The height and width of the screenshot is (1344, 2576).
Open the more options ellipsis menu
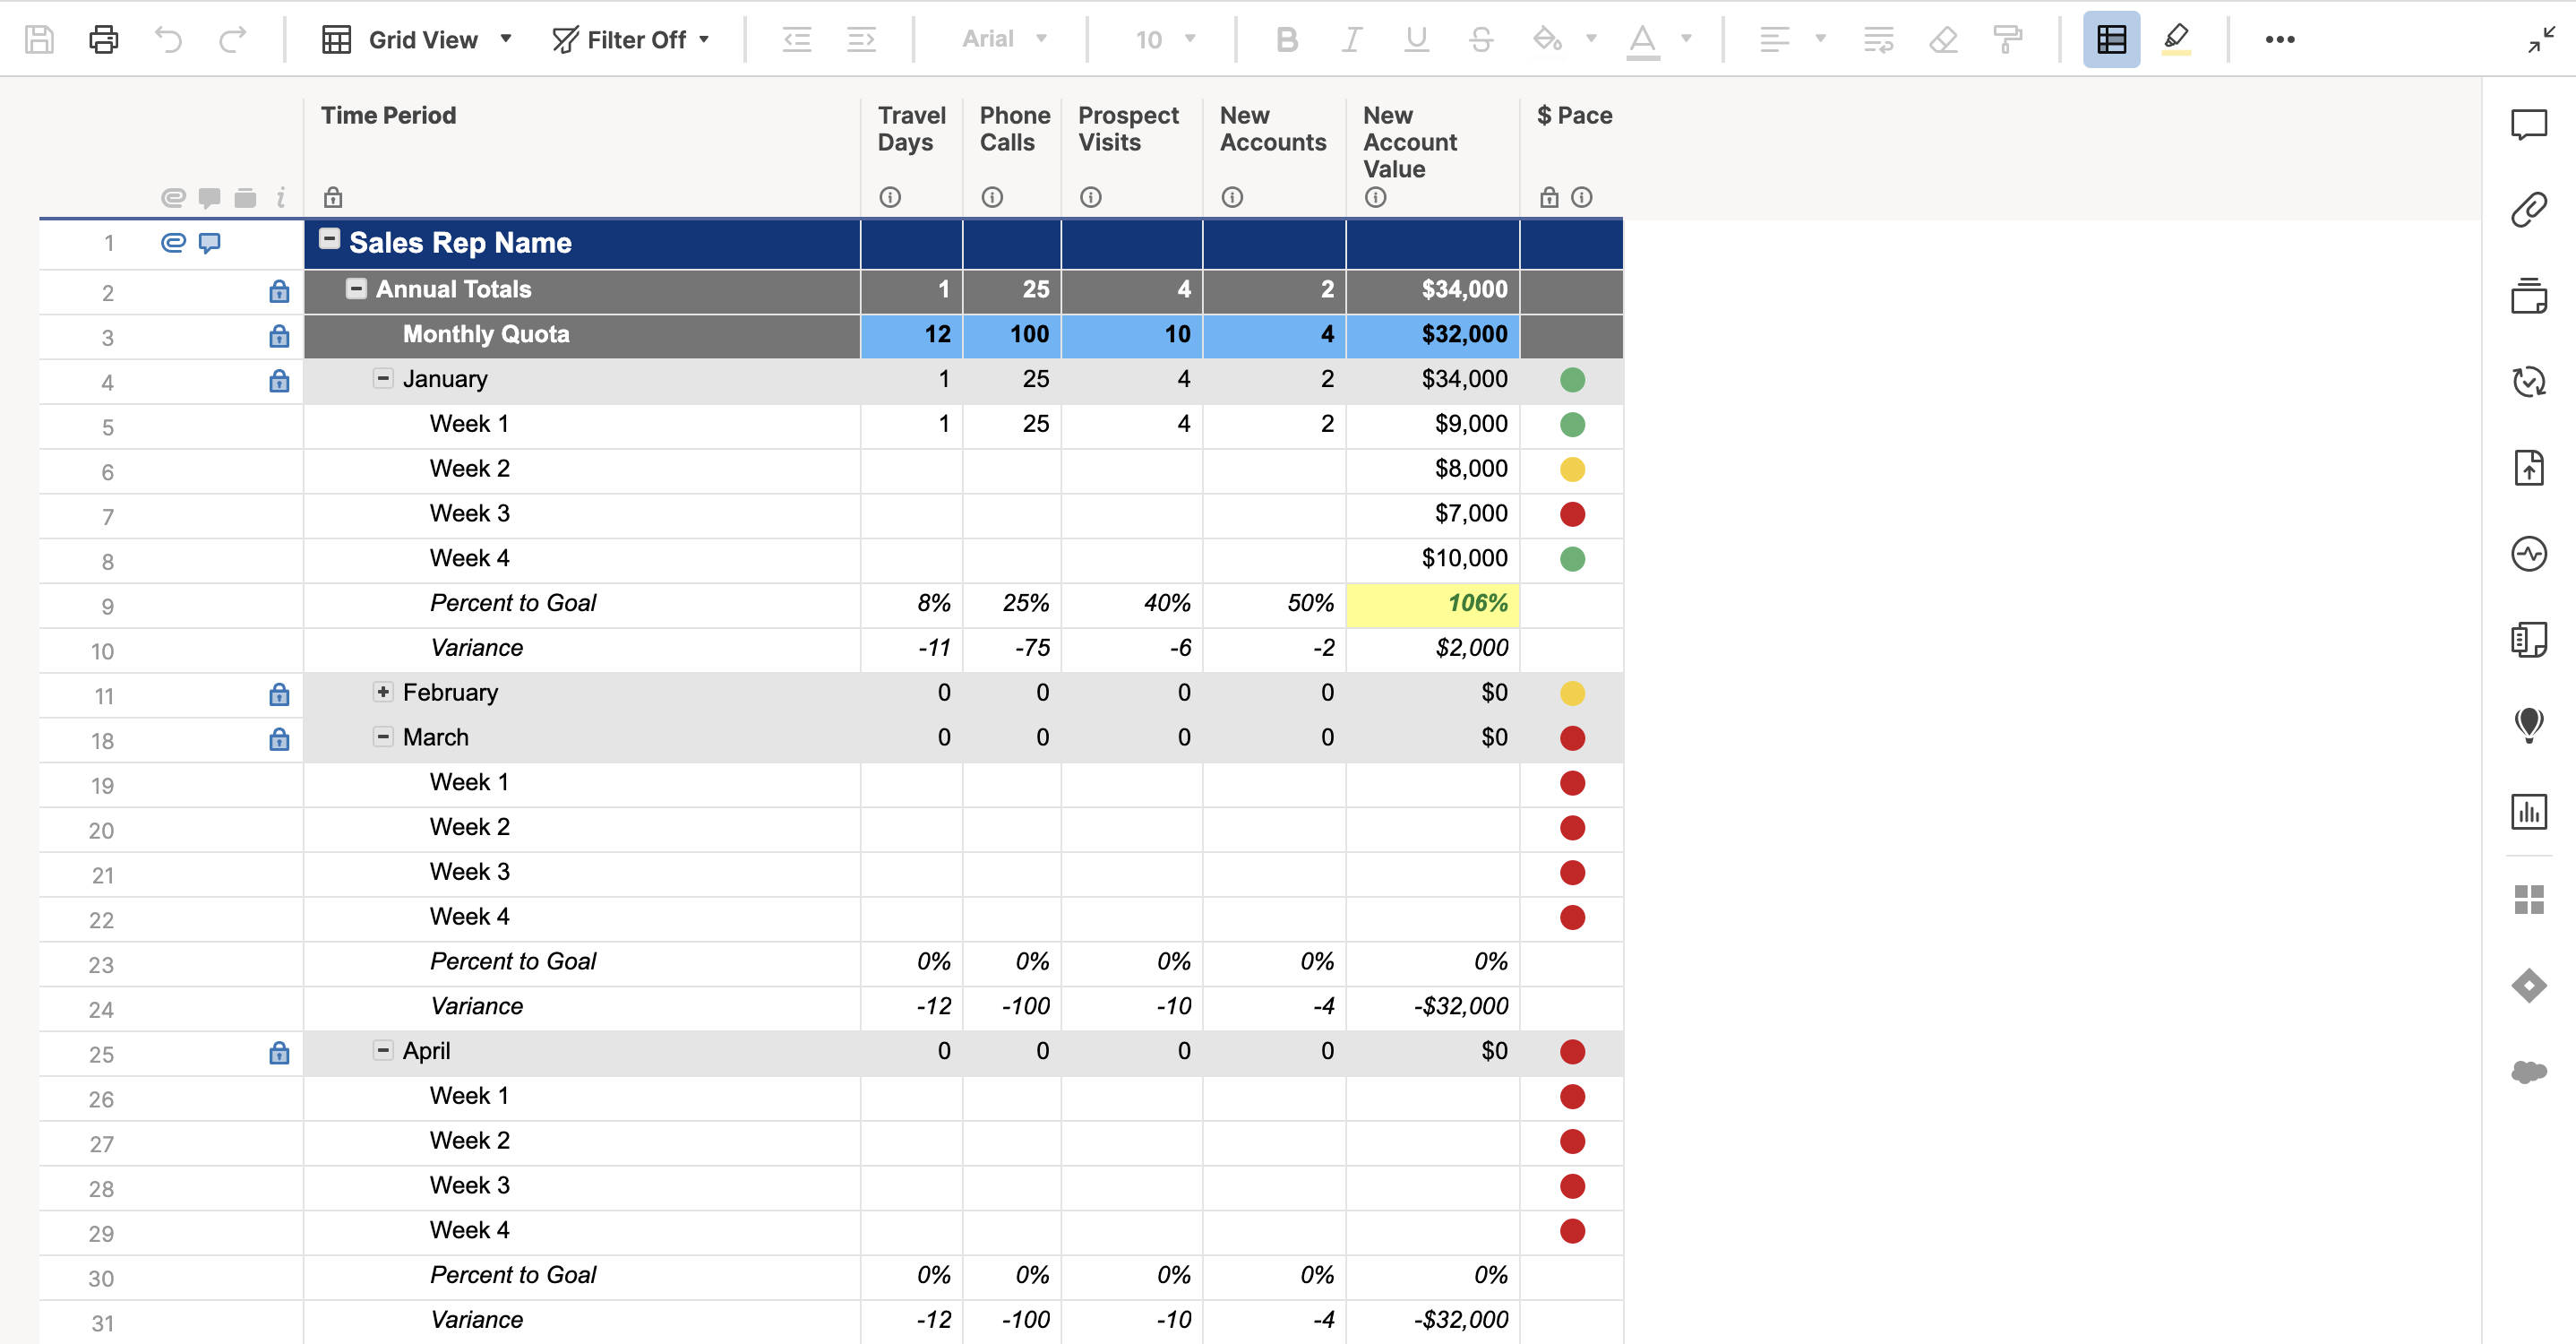pyautogui.click(x=2279, y=40)
